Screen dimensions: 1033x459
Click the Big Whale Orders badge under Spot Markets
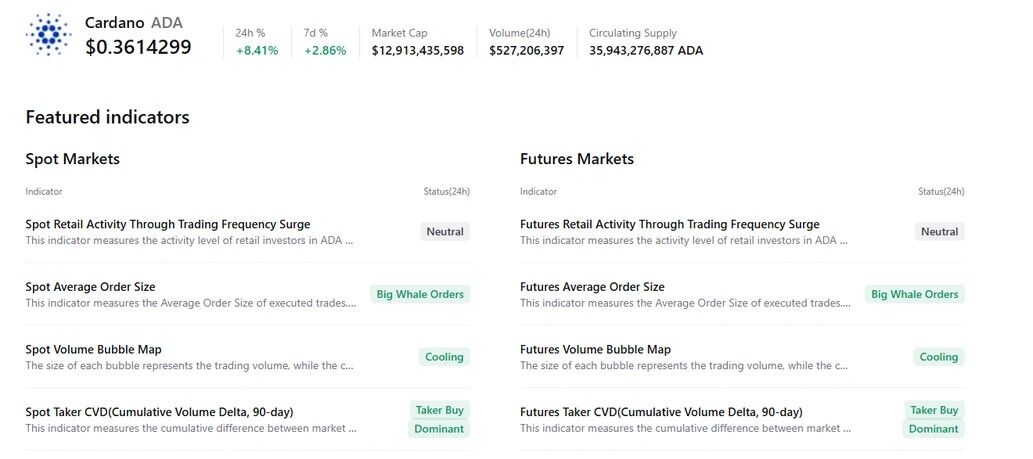[x=420, y=294]
